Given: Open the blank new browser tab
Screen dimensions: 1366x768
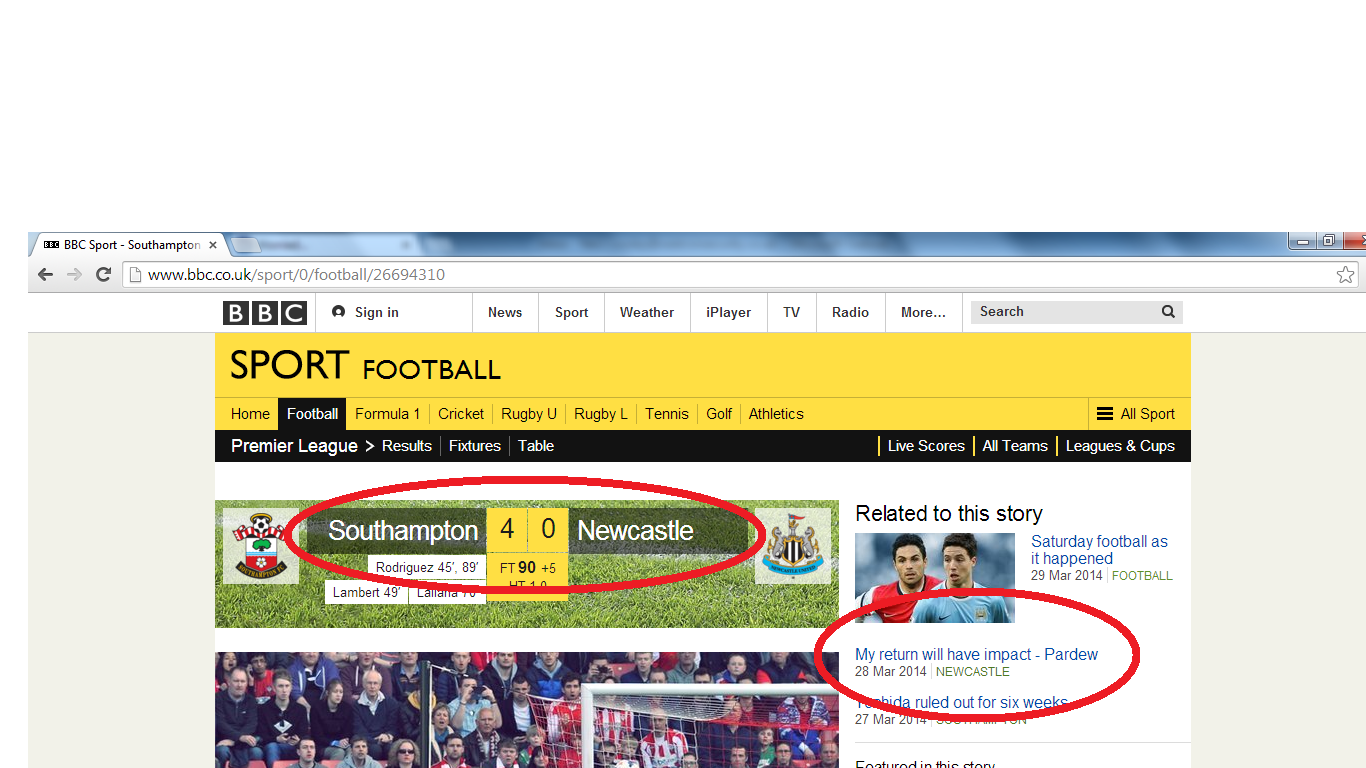Looking at the screenshot, I should (246, 245).
